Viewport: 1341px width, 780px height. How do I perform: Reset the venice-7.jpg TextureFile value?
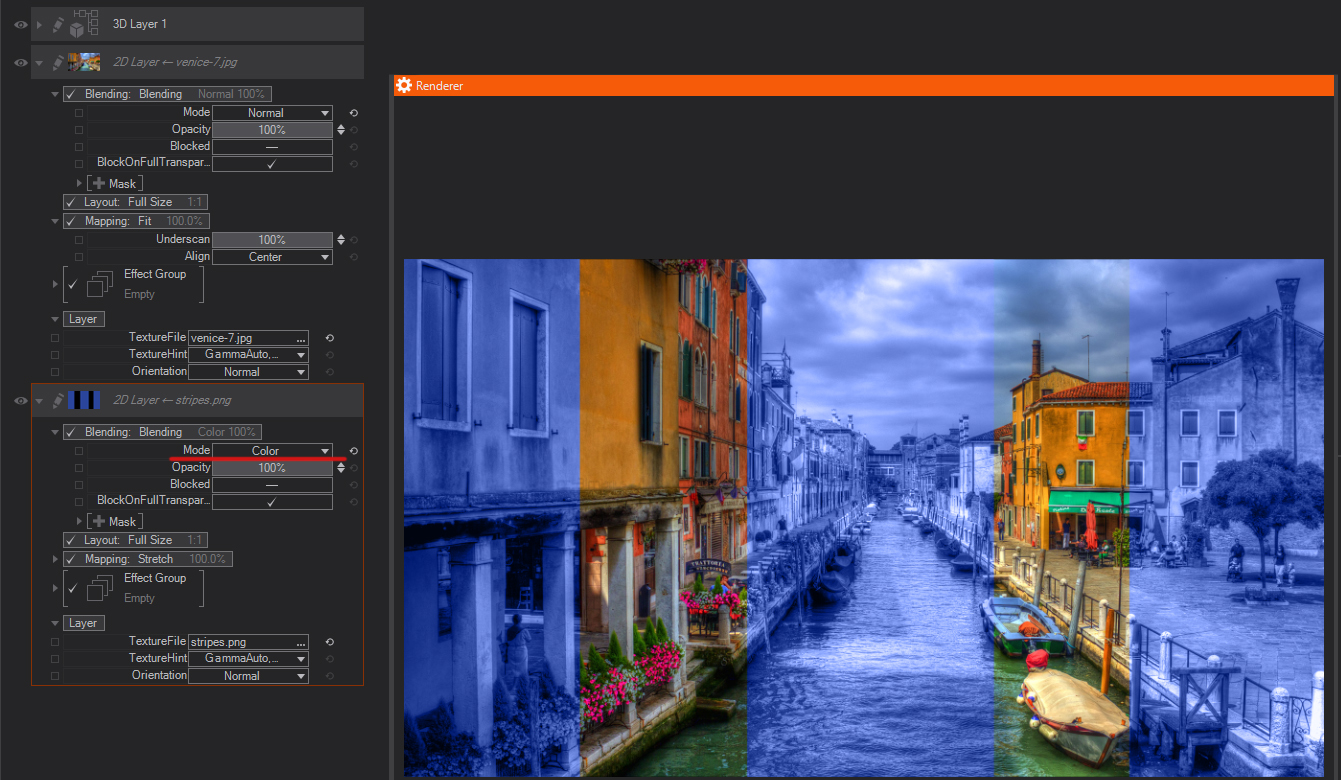click(x=329, y=338)
